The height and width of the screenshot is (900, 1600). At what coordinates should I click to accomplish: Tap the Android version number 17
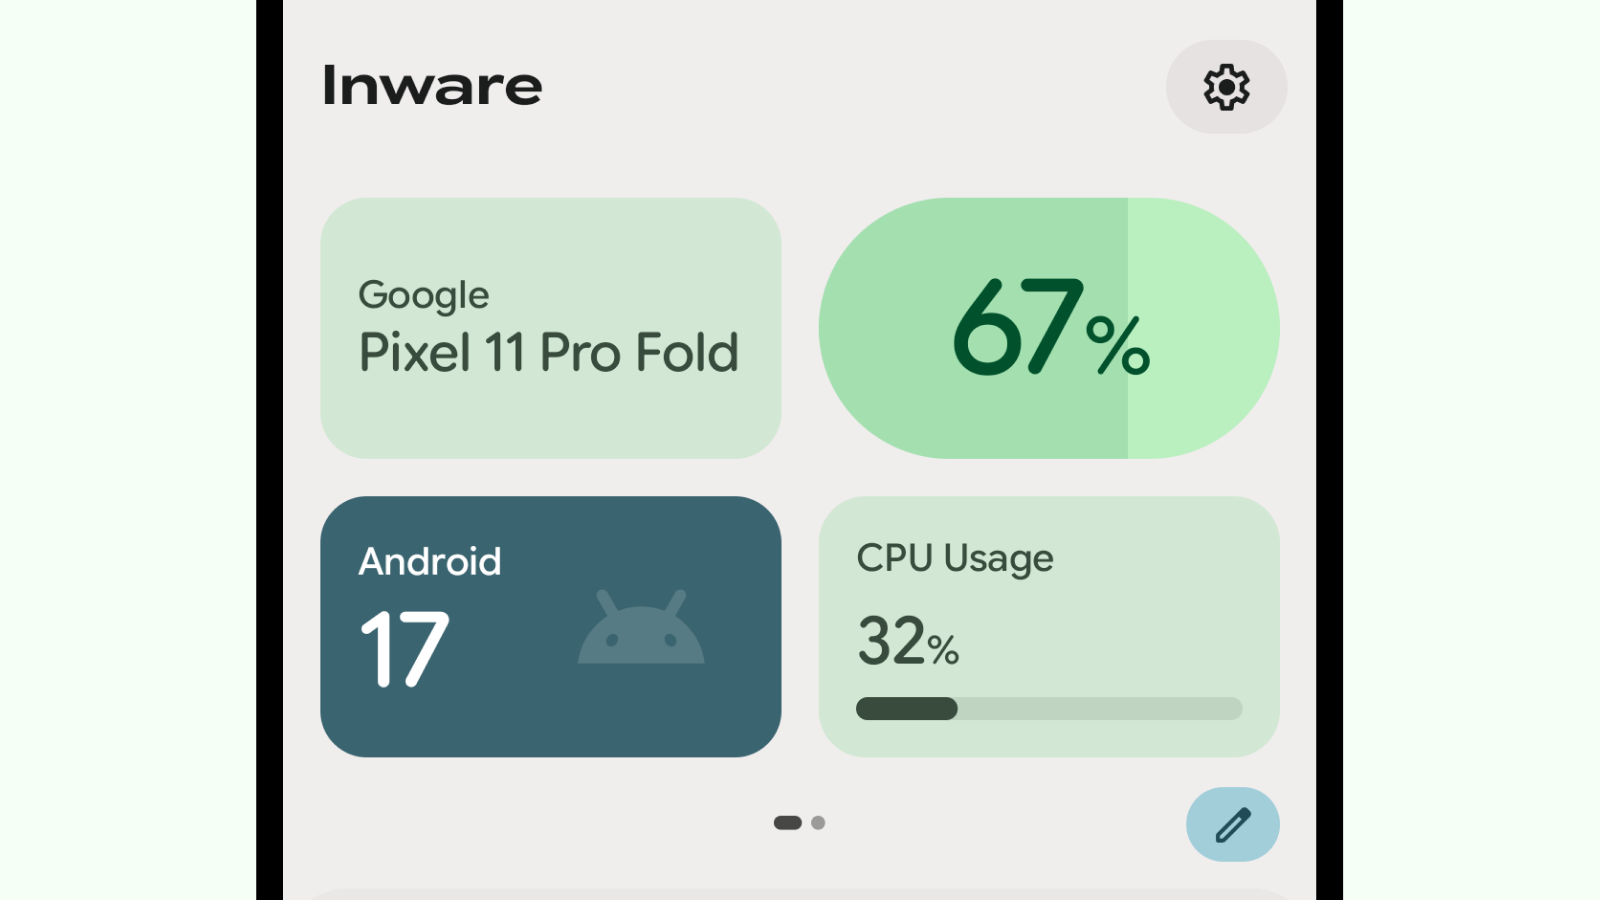tap(404, 650)
